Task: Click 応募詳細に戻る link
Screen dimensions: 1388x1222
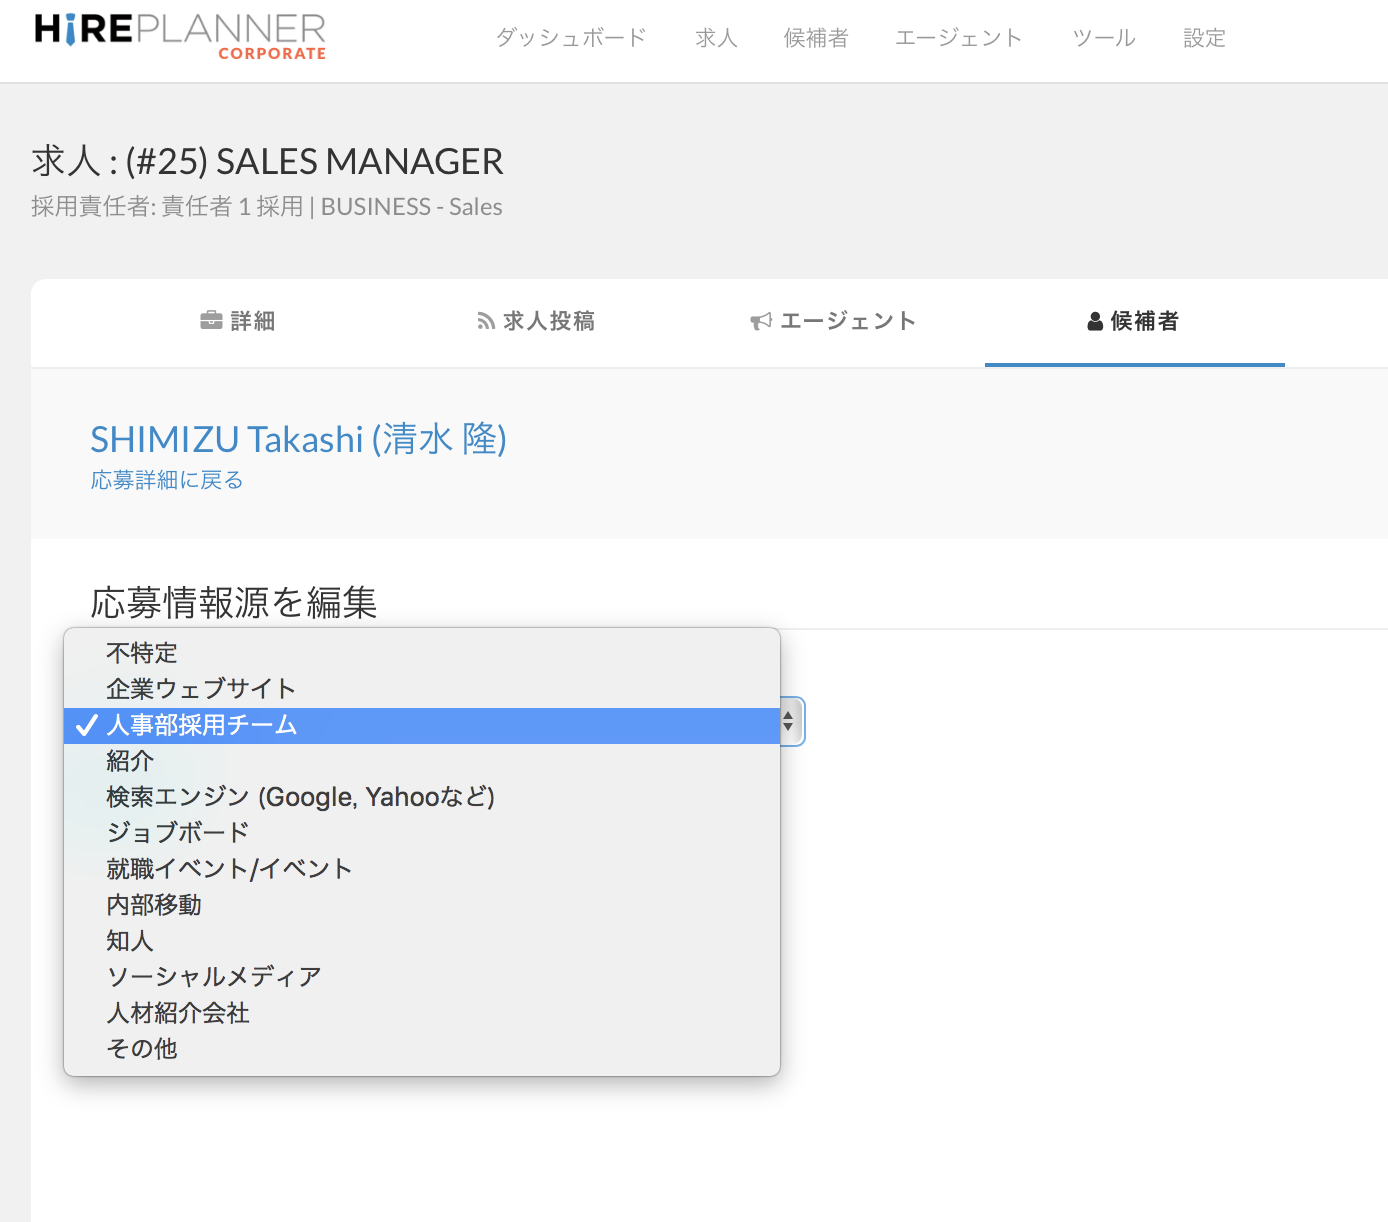Action: click(x=167, y=480)
